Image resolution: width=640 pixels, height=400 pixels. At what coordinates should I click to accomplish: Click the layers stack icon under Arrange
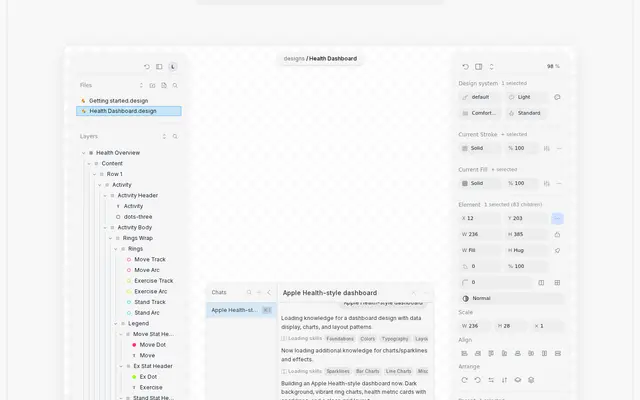pos(531,380)
